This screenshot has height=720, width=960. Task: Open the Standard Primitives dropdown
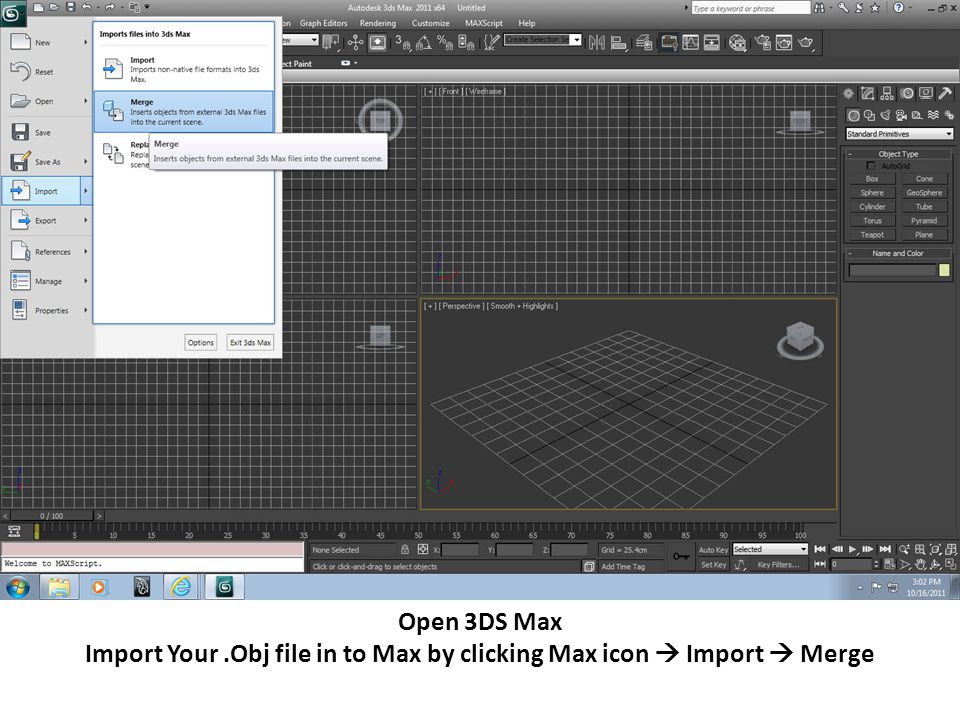899,134
